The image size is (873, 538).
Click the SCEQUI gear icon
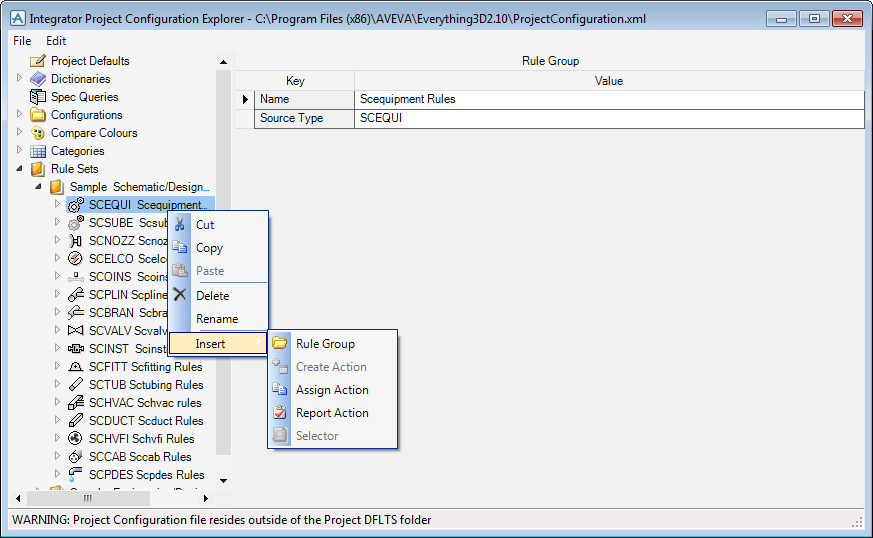(76, 205)
